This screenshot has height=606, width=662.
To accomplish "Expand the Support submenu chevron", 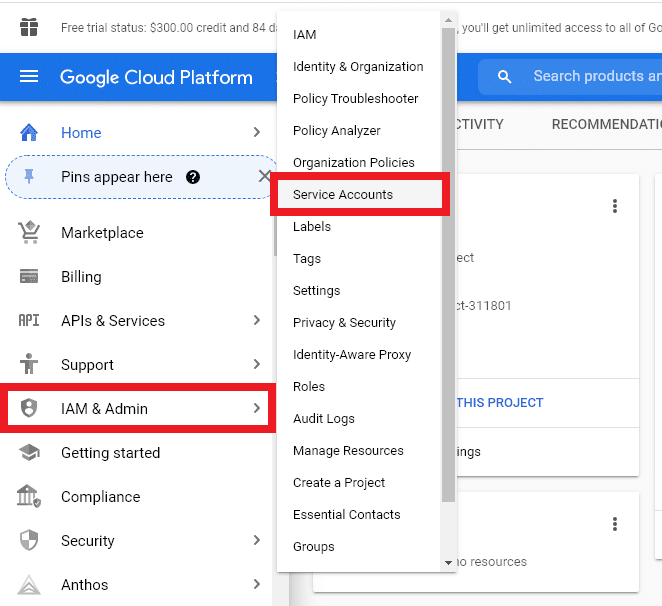I will click(x=257, y=364).
